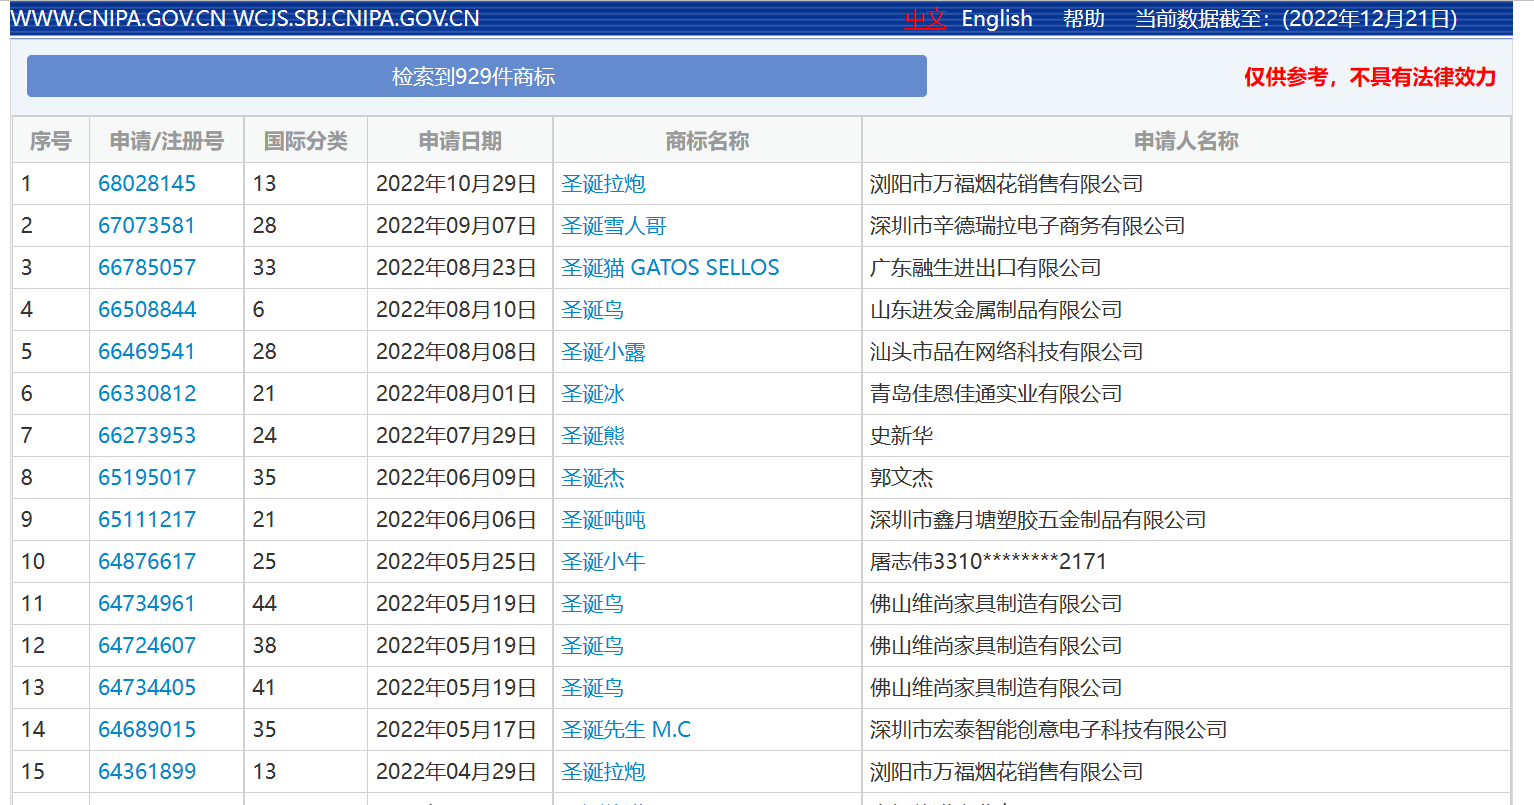Open the 帮助 help page
This screenshot has width=1534, height=805.
1084,19
